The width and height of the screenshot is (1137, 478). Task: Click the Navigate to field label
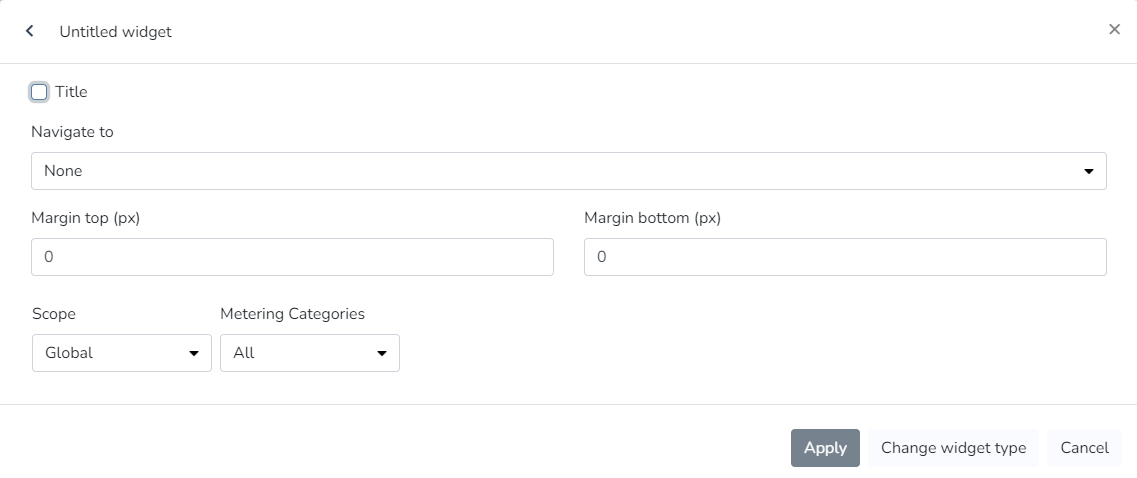72,132
